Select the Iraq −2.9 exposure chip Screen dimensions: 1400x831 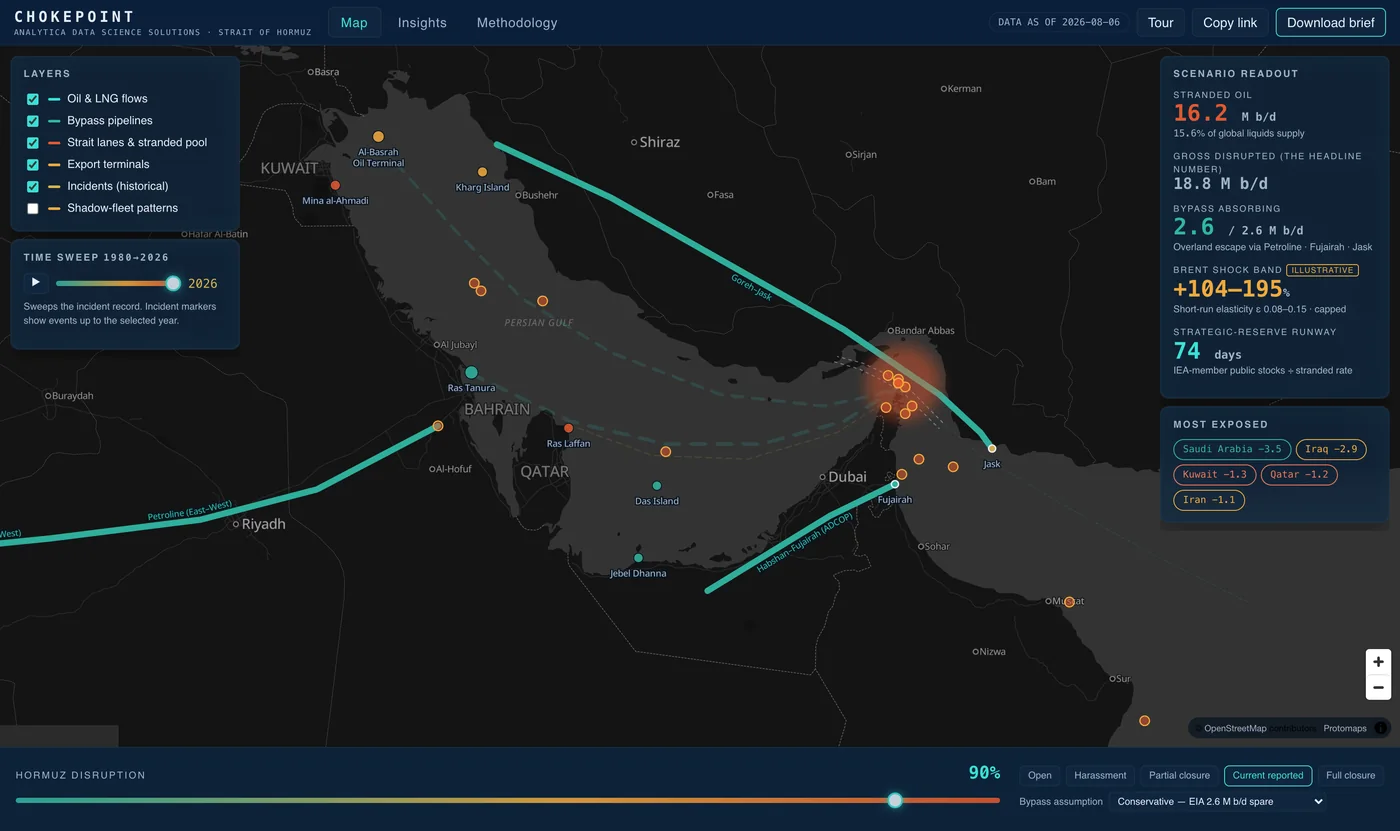pos(1331,449)
